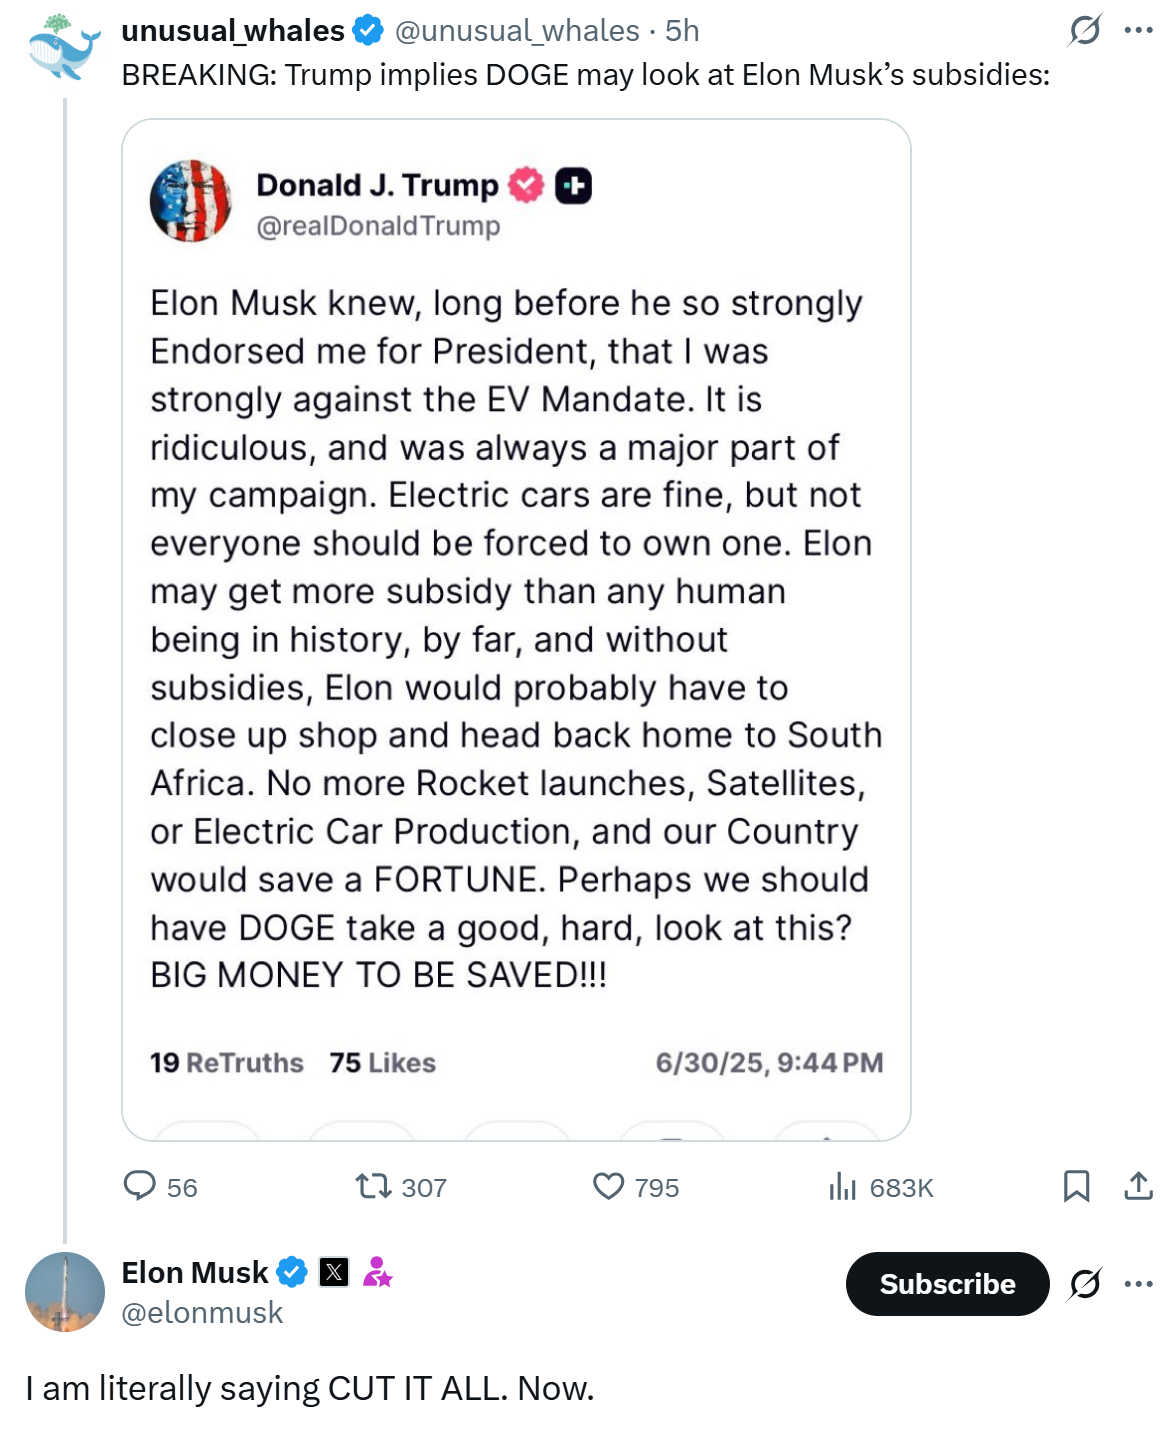Screen dimensions: 1173x1447
Task: Click the X affiliation badge
Action: pyautogui.click(x=334, y=1272)
